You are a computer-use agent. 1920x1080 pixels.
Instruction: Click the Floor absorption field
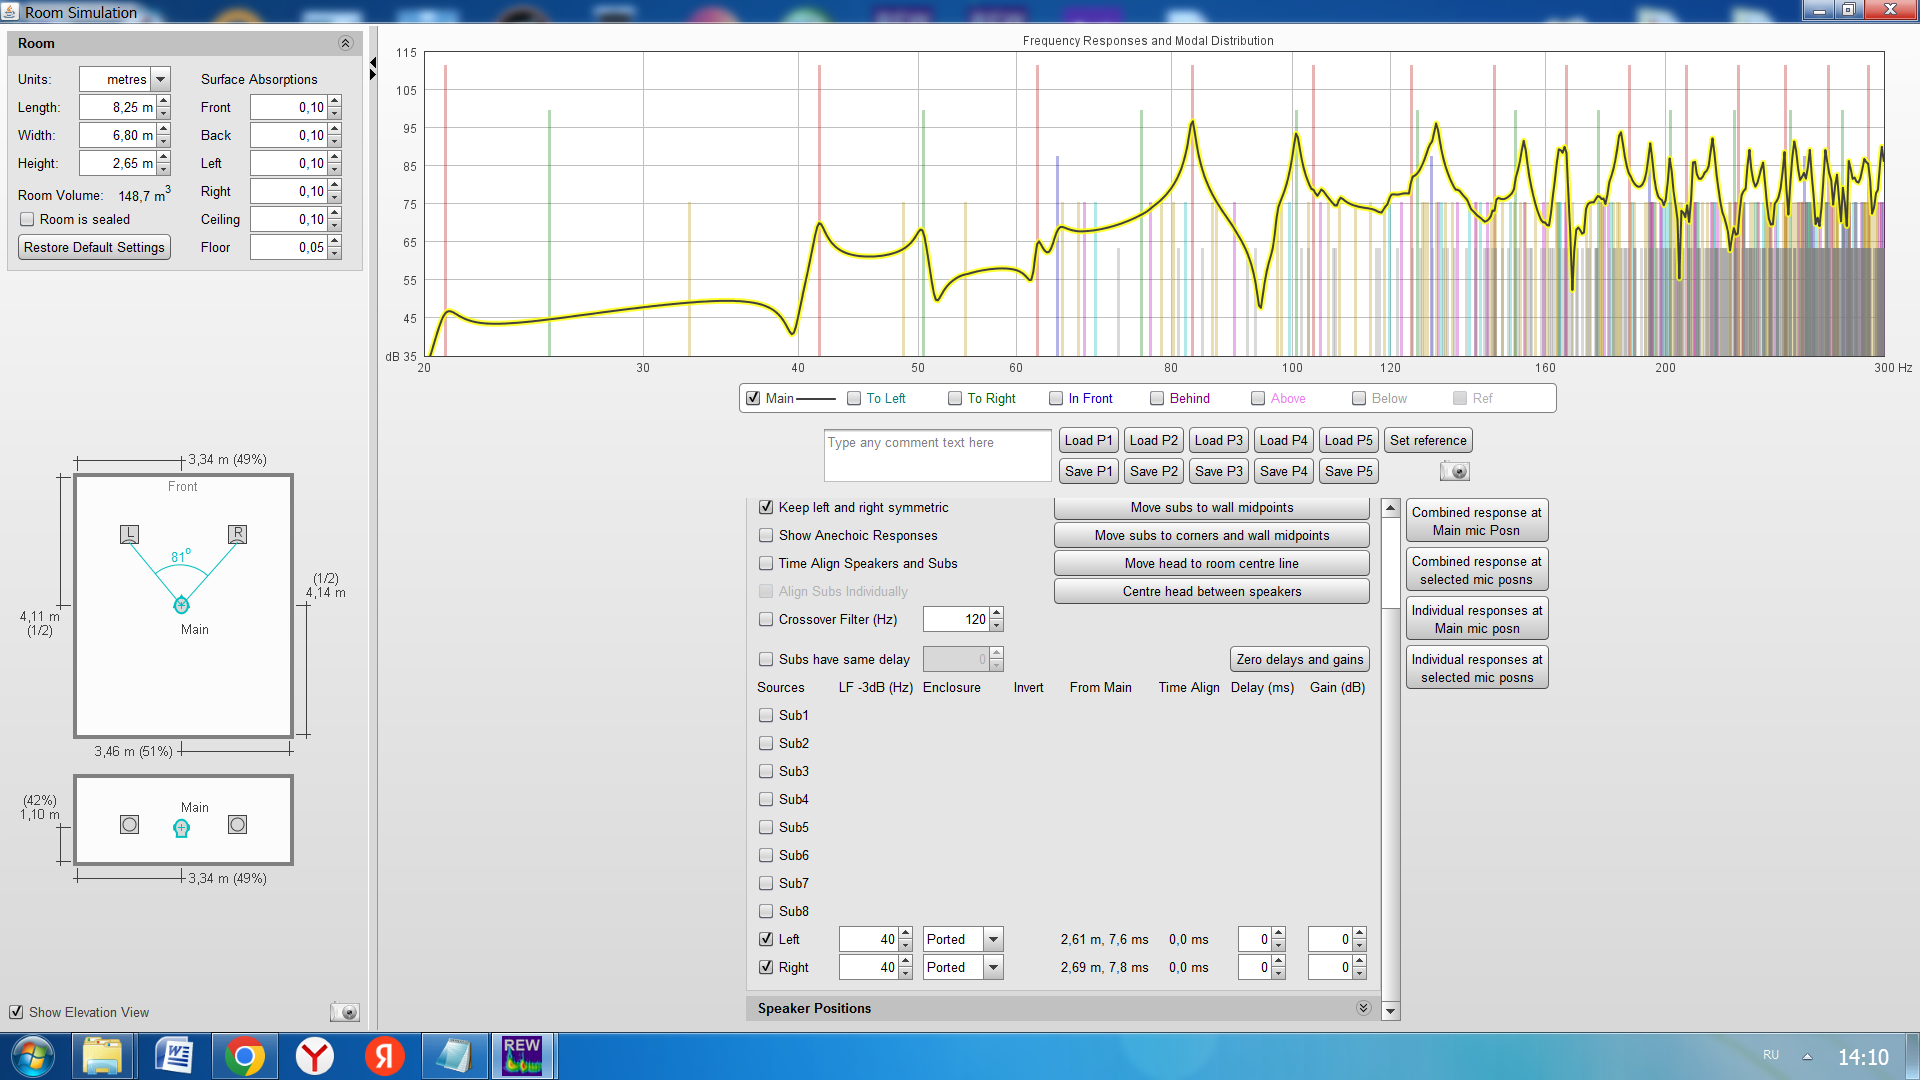288,247
